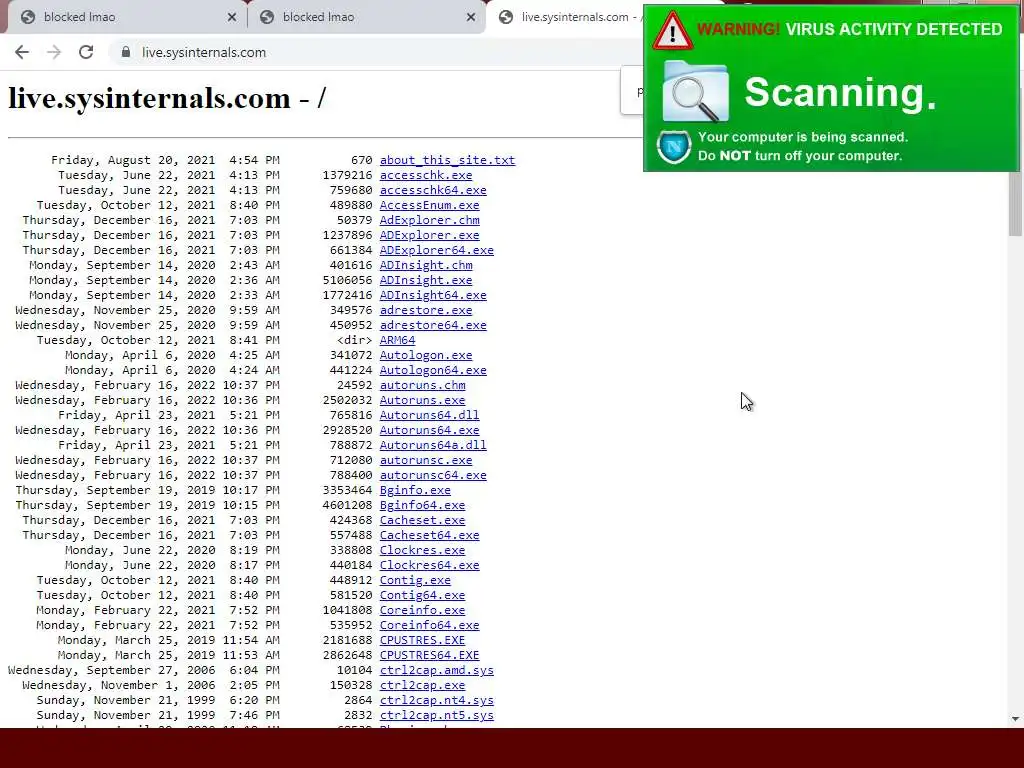This screenshot has width=1024, height=768.
Task: Click ADInsight64.exe link
Action: click(433, 295)
